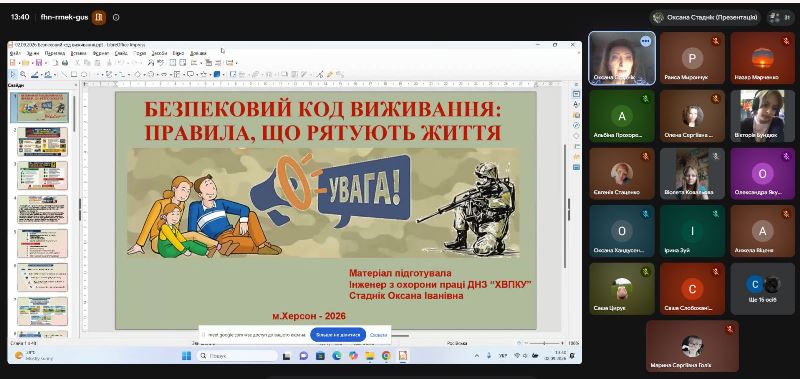Open the Файл menu in Impress
The width and height of the screenshot is (800, 379).
(x=15, y=53)
